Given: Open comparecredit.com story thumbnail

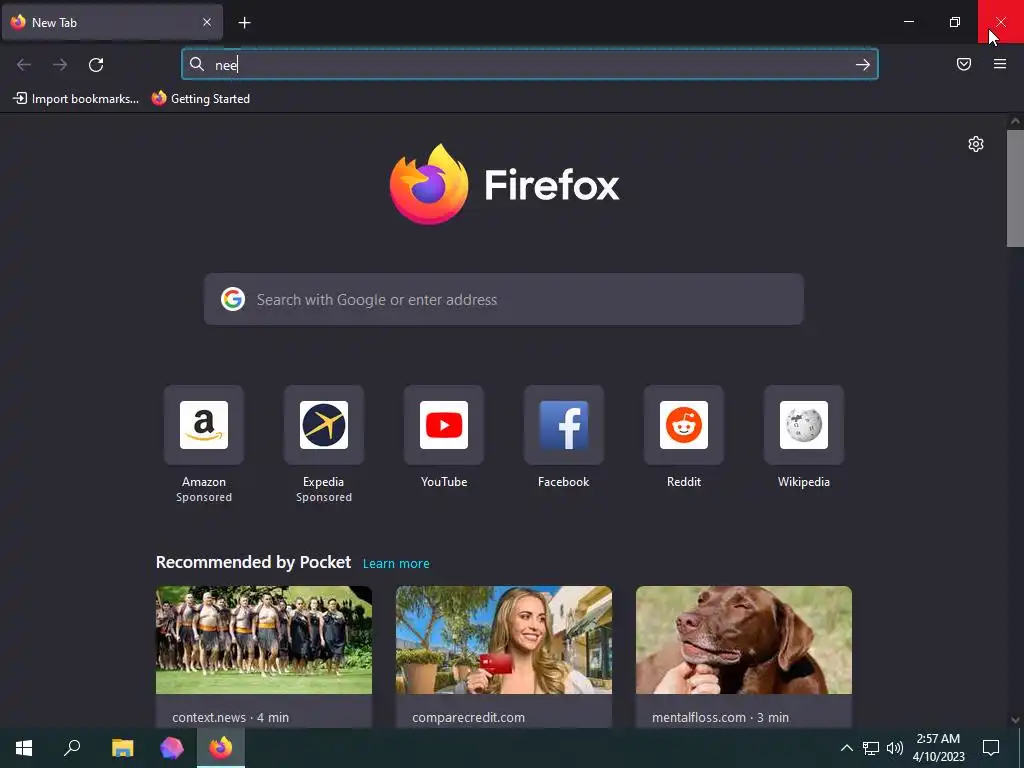Looking at the screenshot, I should tap(504, 640).
